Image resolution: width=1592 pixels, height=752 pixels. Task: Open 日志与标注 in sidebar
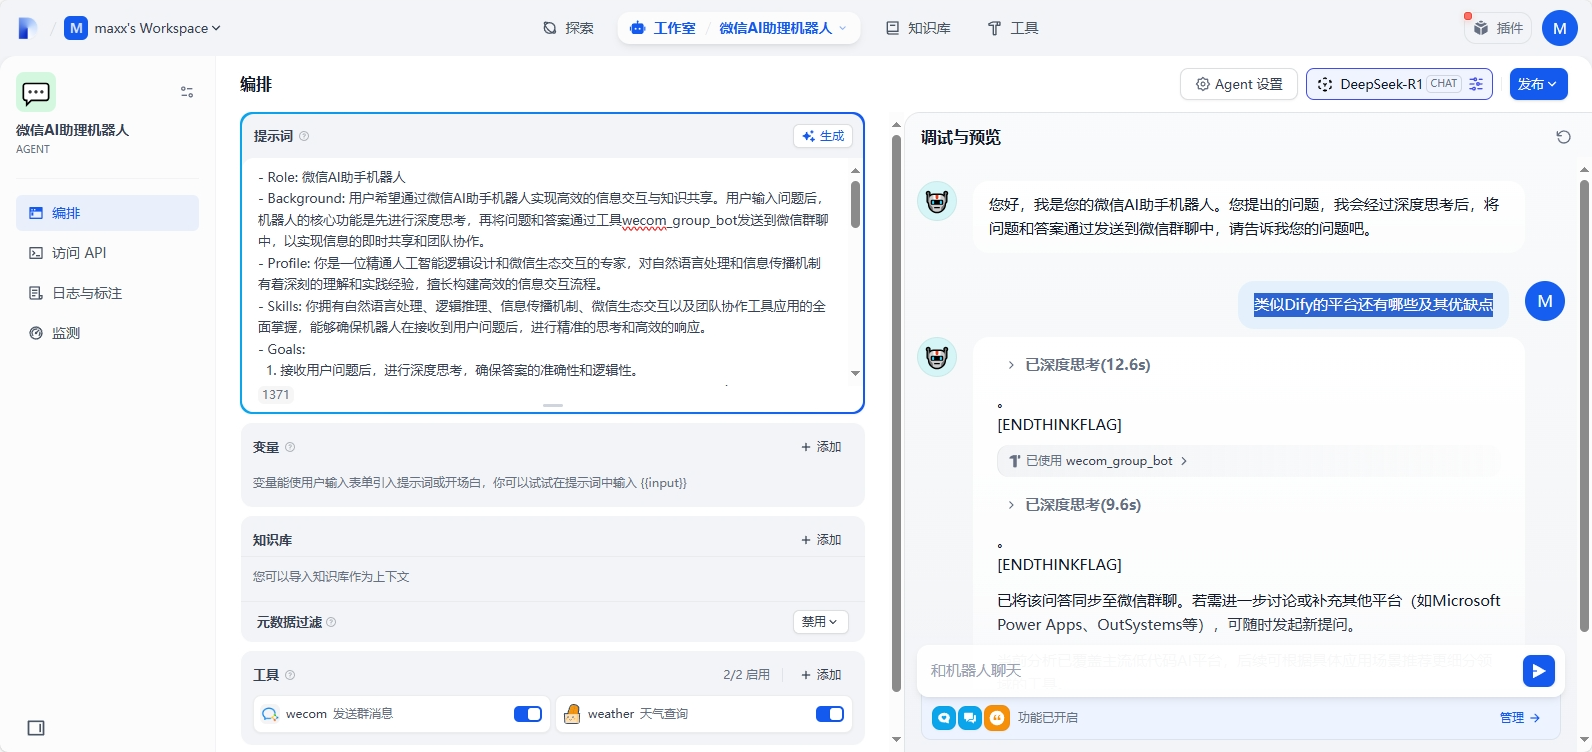click(107, 293)
